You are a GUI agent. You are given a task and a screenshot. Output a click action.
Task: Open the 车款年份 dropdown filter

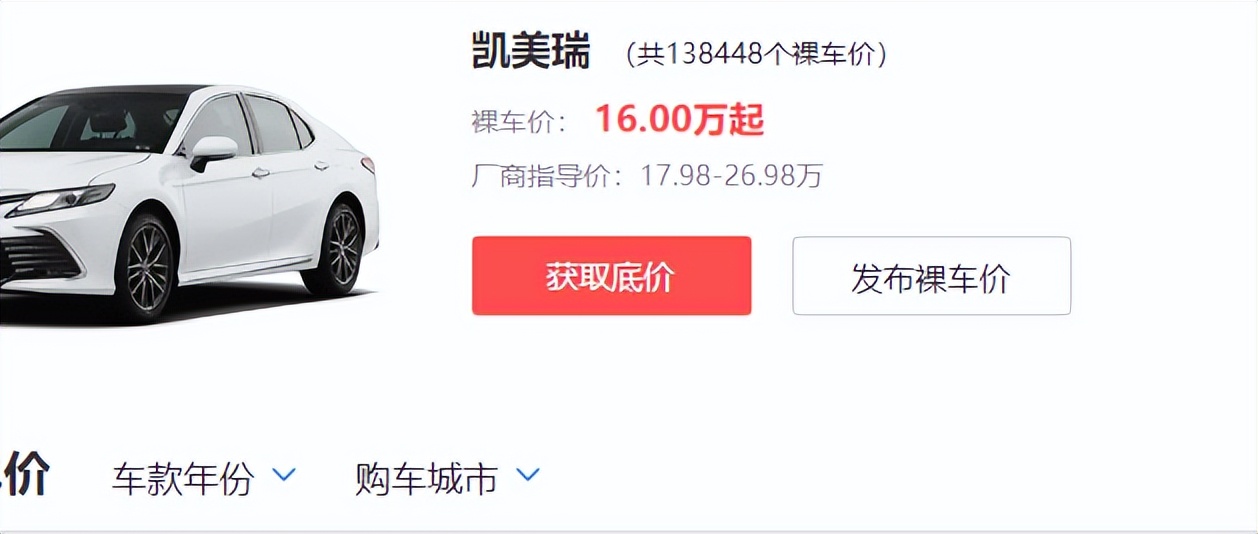(x=204, y=479)
